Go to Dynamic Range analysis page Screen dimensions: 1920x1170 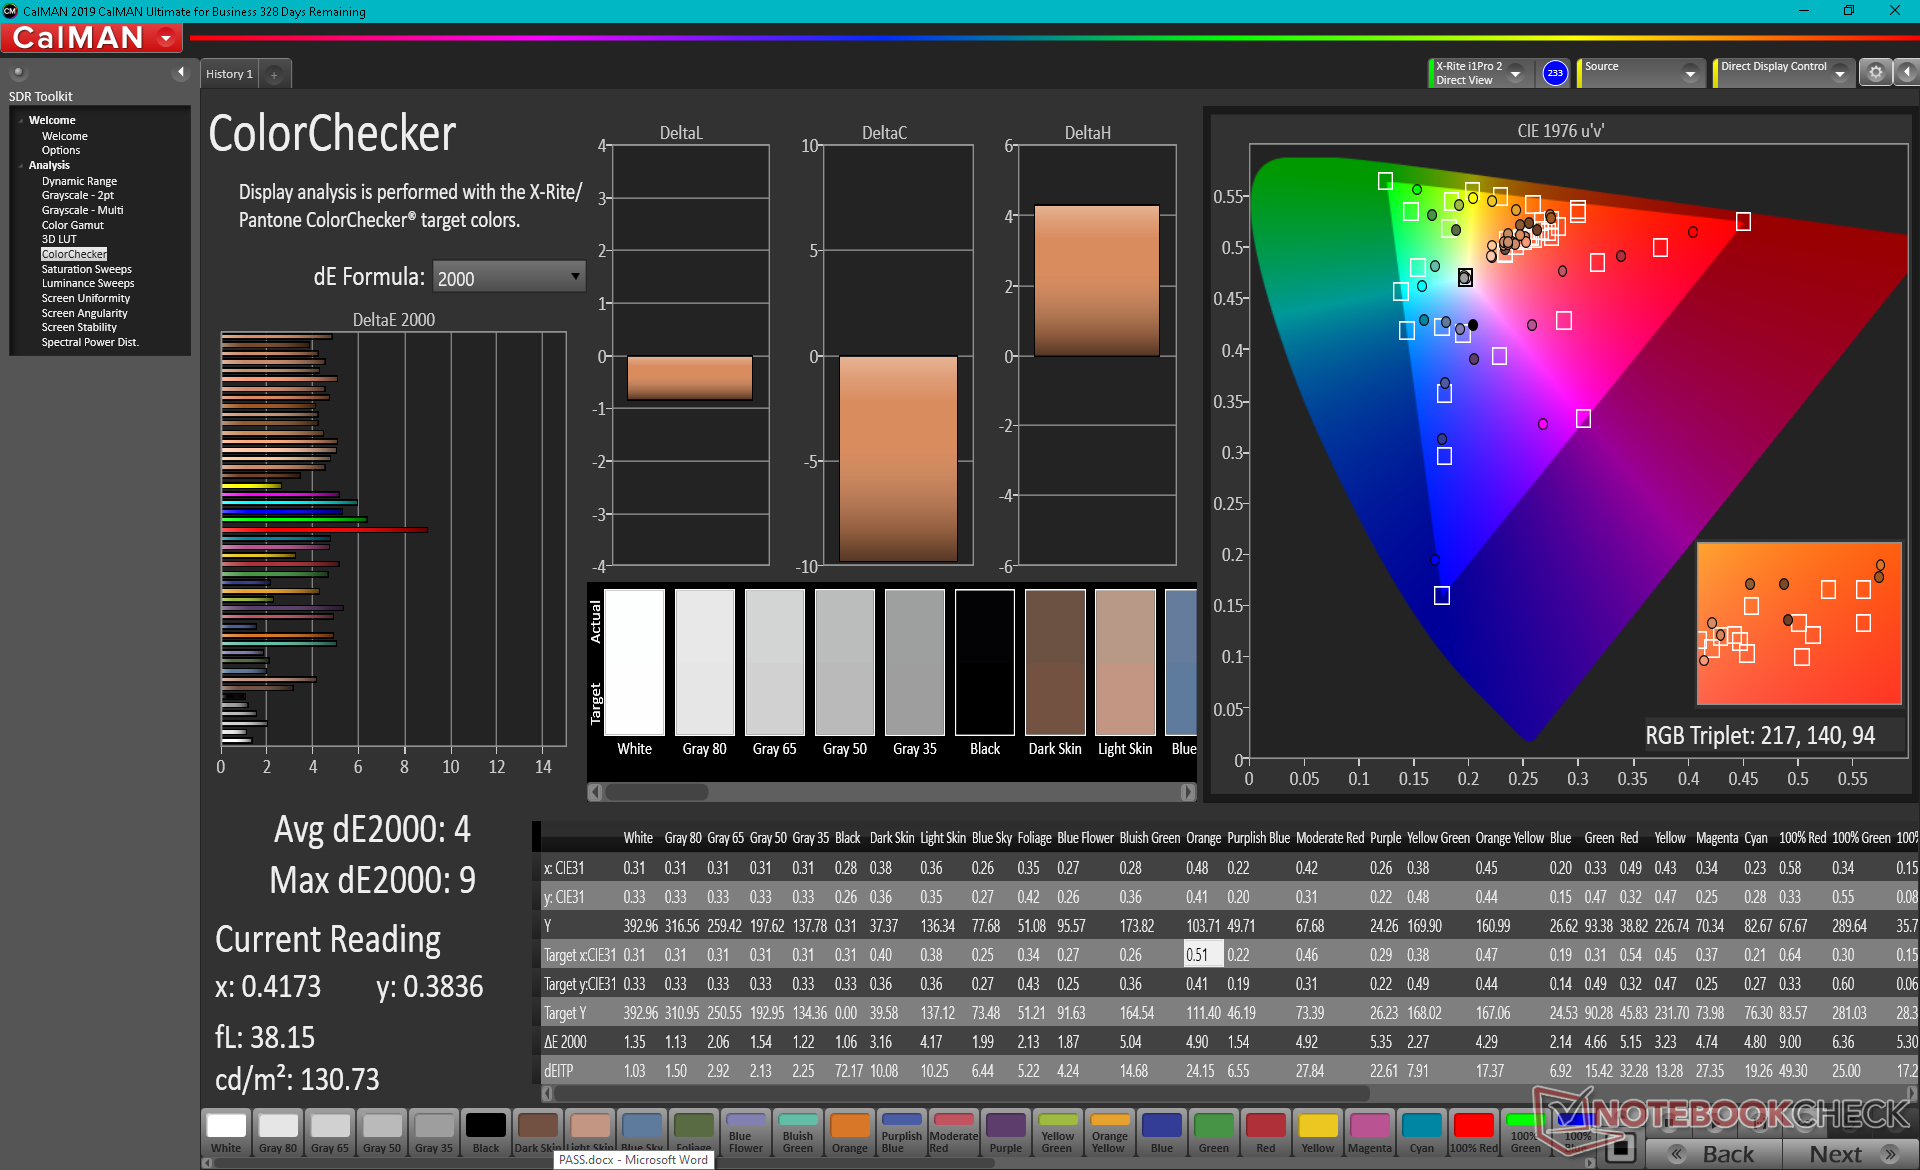(79, 181)
